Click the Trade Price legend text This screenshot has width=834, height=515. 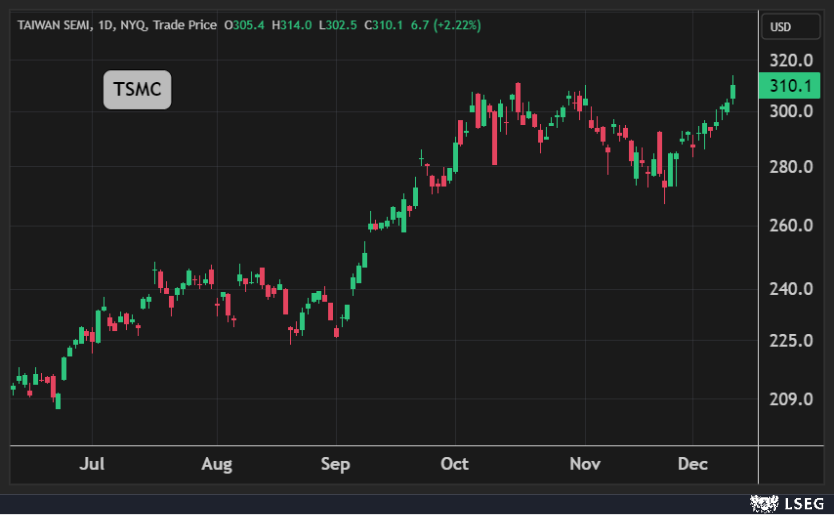pyautogui.click(x=185, y=25)
